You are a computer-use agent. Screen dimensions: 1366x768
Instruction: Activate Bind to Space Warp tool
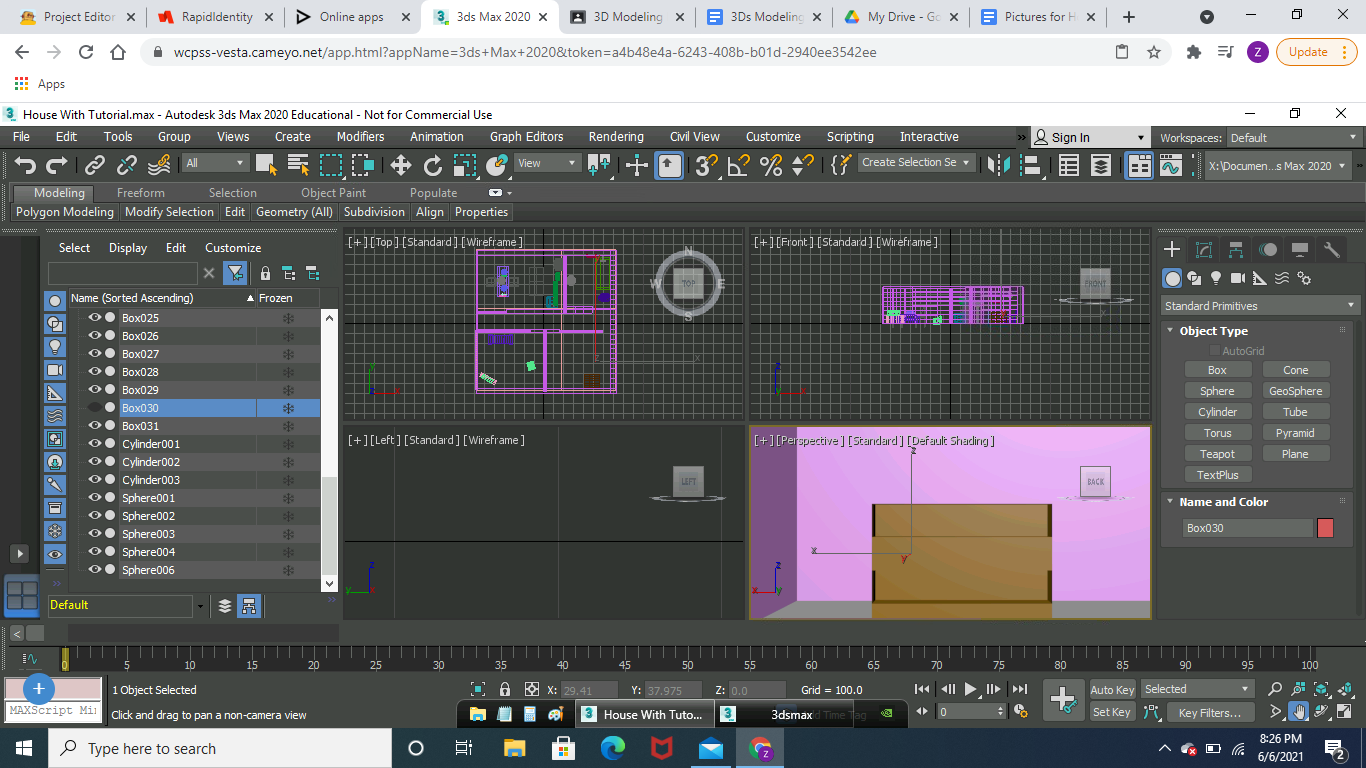click(159, 165)
